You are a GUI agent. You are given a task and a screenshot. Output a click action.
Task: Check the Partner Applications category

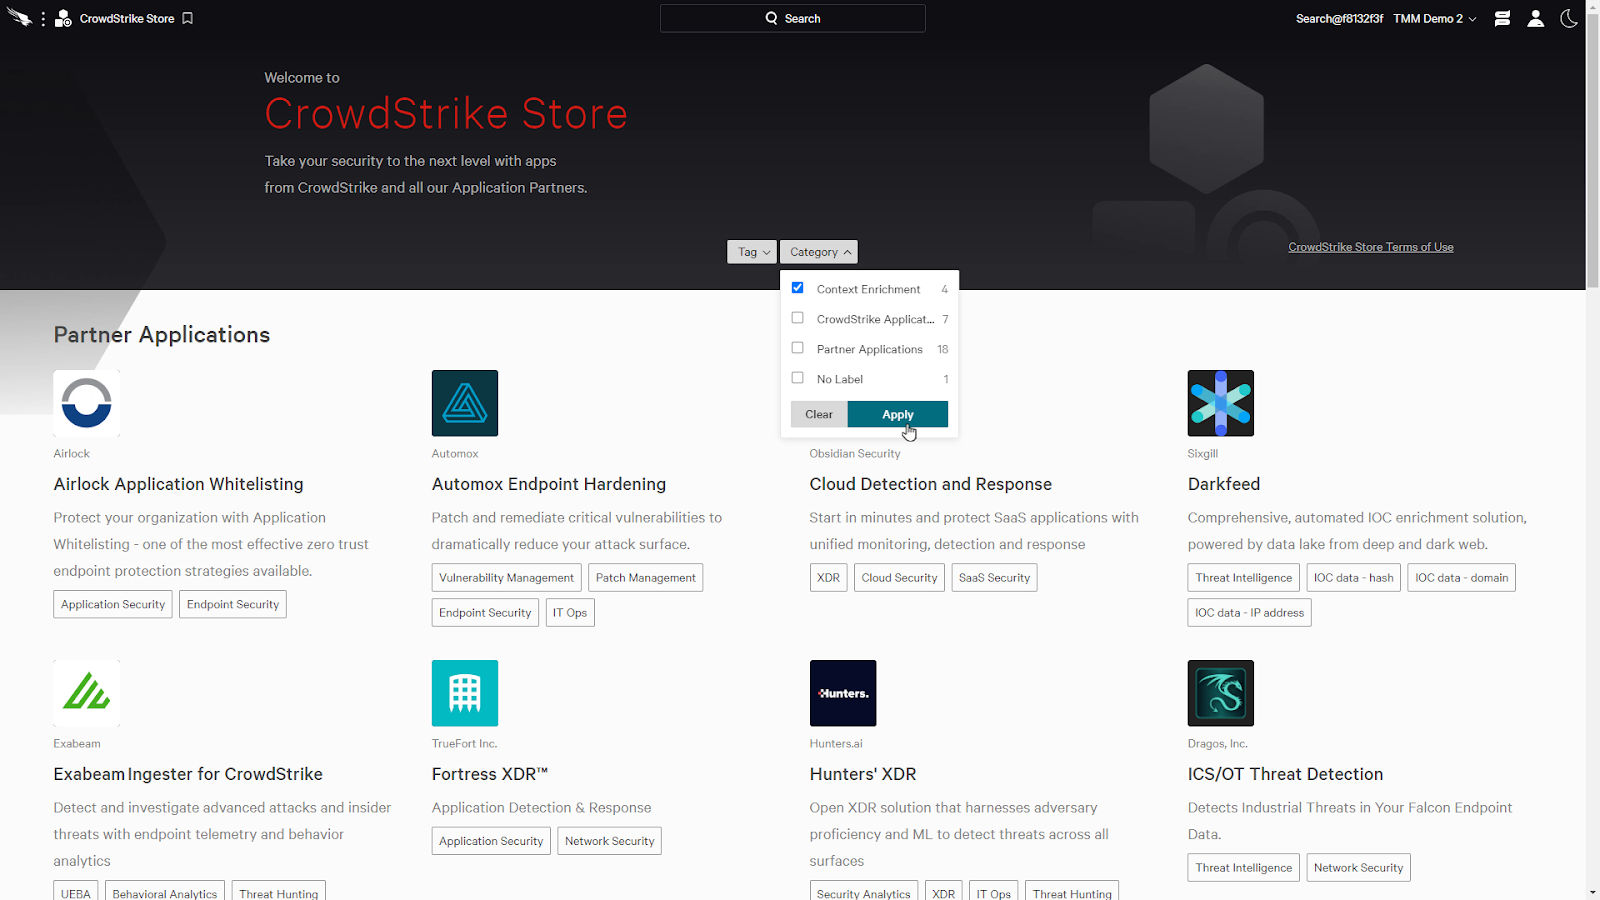tap(797, 348)
